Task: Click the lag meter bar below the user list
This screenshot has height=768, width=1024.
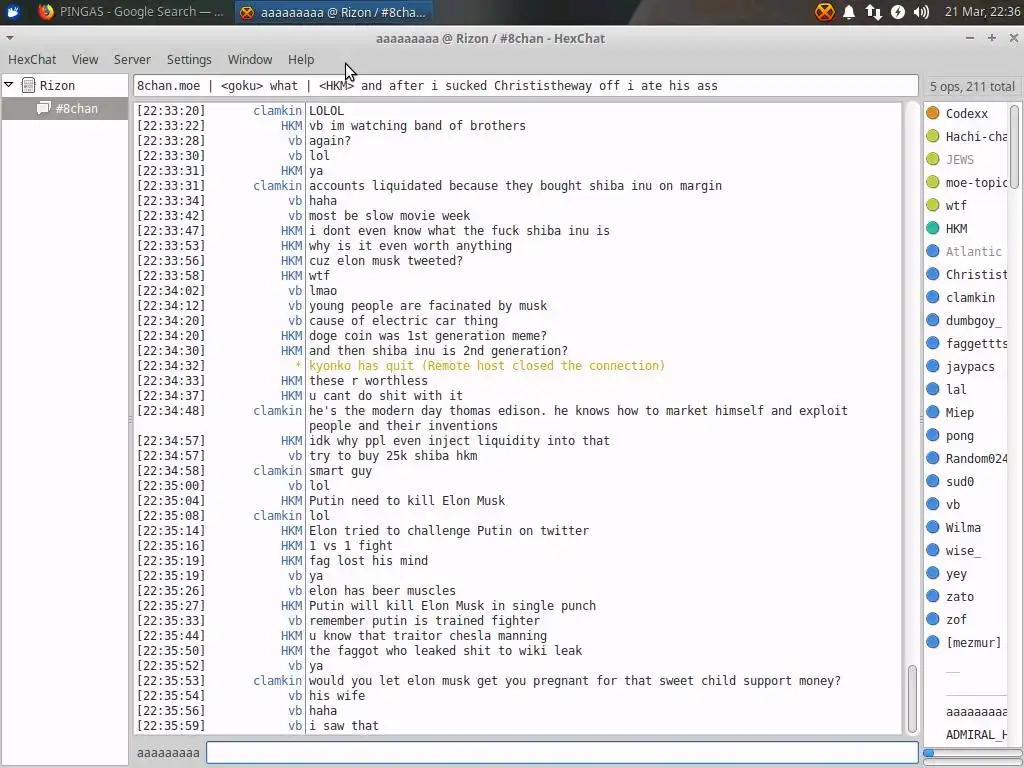Action: [x=970, y=753]
